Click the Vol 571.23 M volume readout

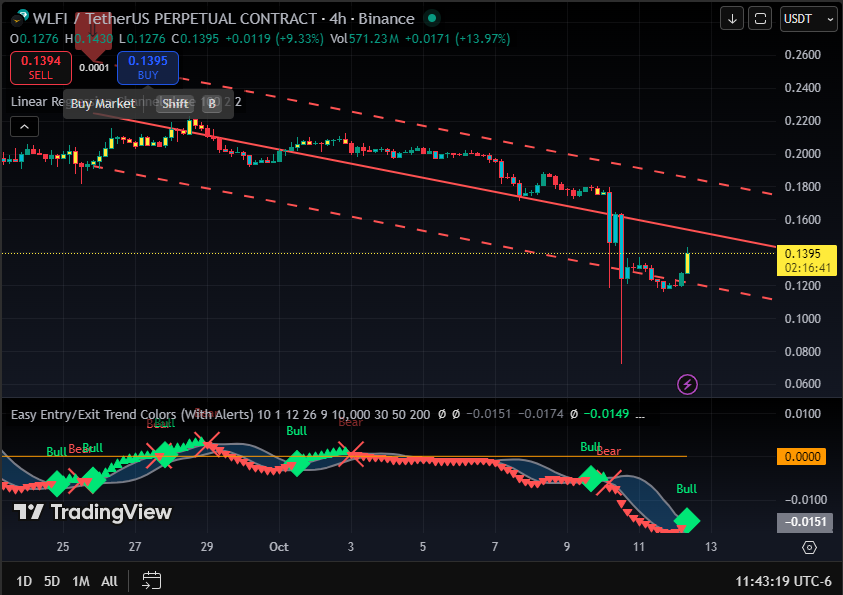[364, 39]
